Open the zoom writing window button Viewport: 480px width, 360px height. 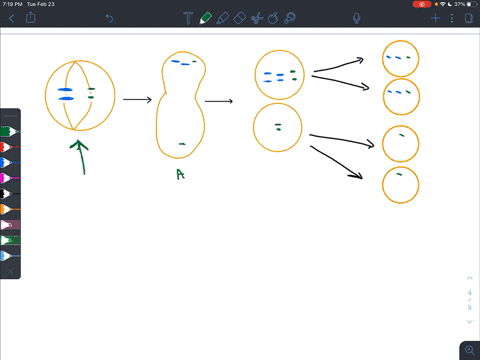click(x=470, y=350)
